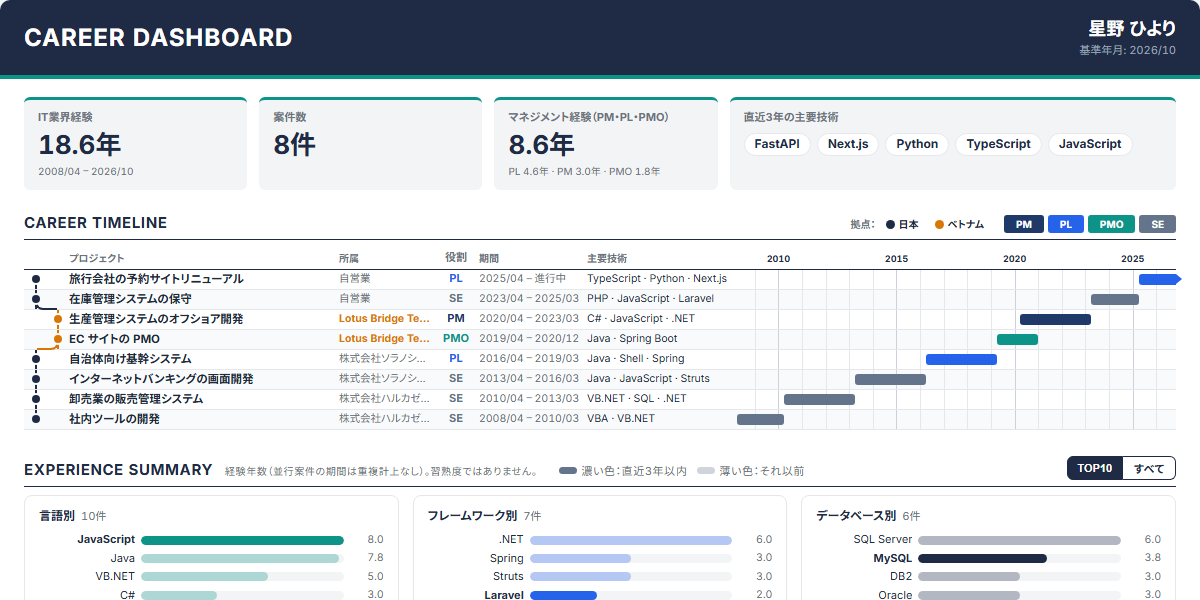Click the 薄い色:それ以前 legend swatch
Screen dimensions: 1200x600
[x=706, y=471]
